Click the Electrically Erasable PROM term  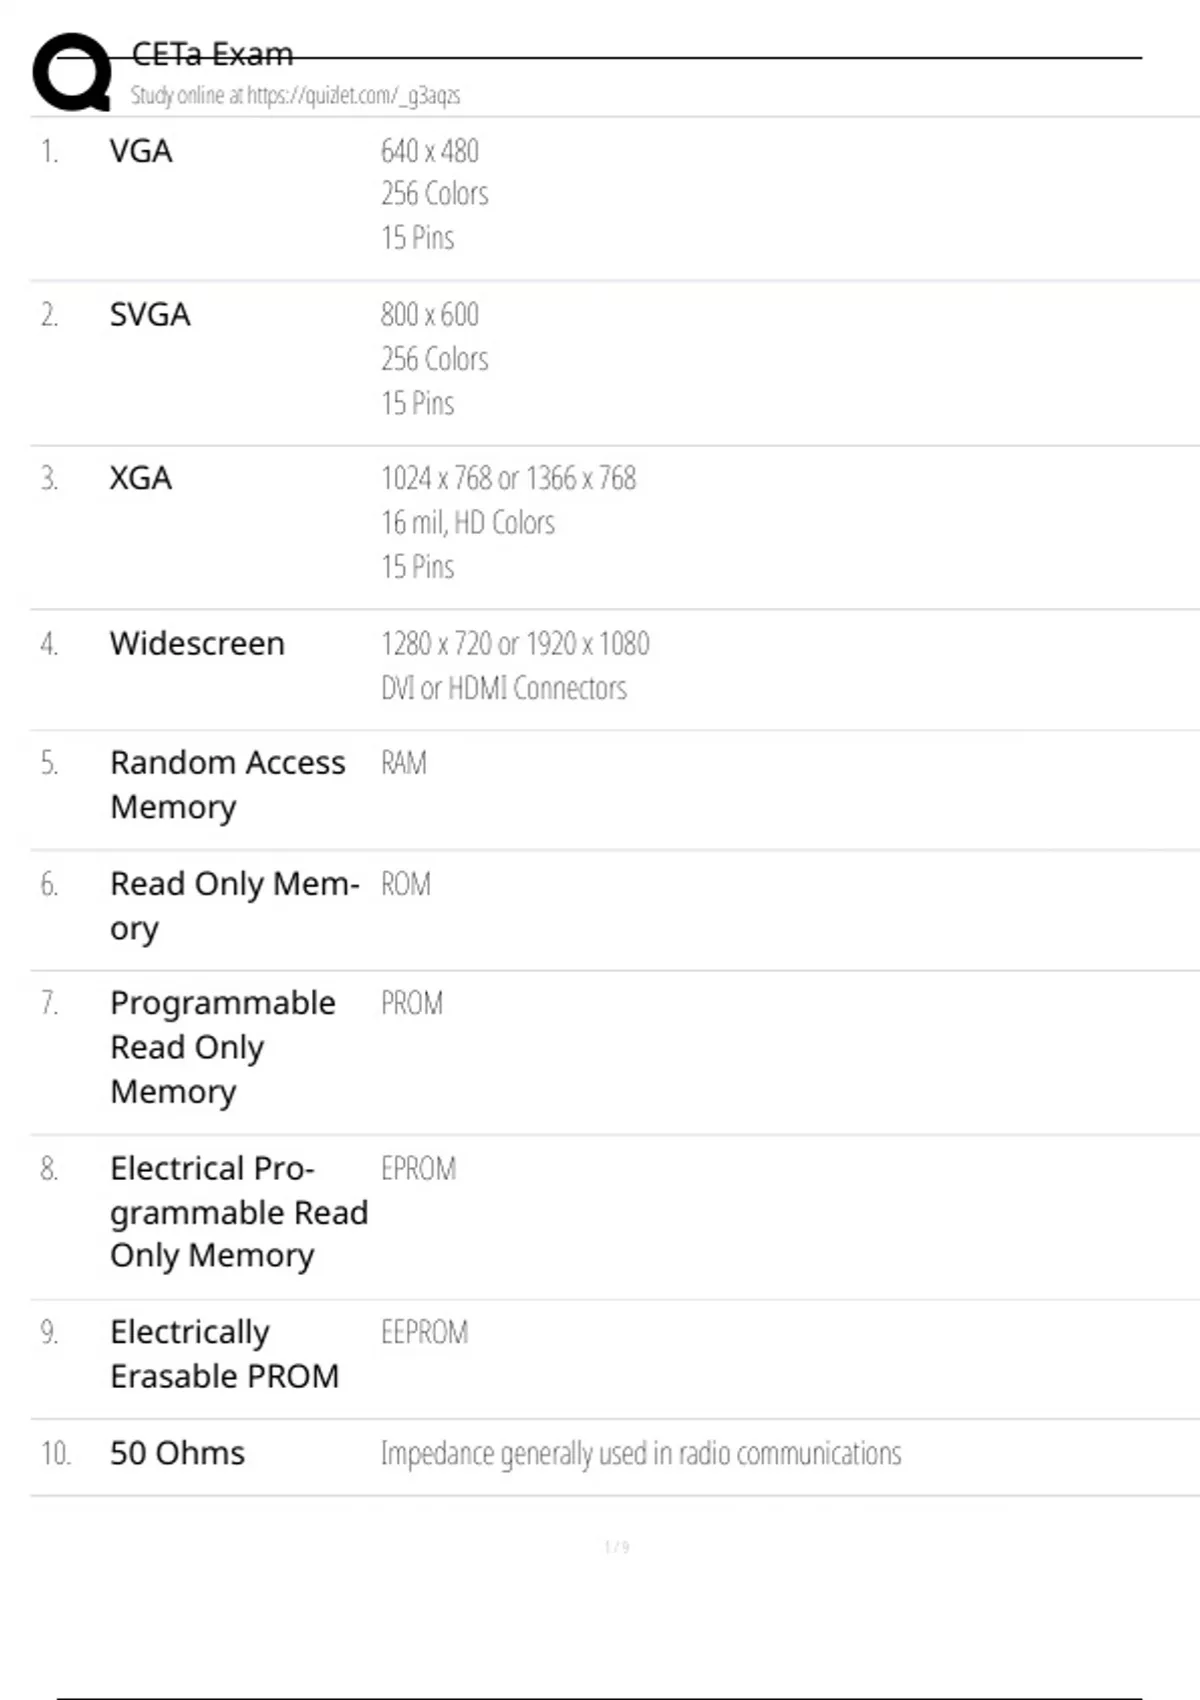(x=224, y=1354)
